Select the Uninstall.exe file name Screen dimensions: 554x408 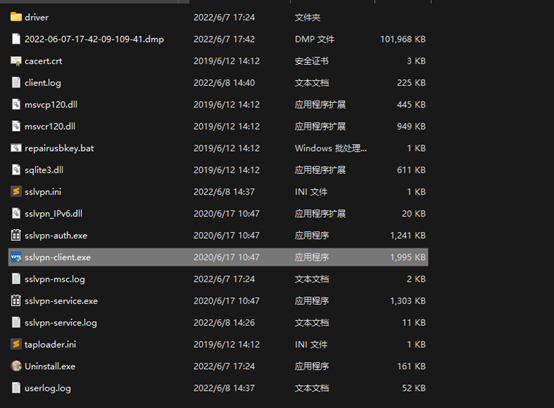(x=50, y=366)
